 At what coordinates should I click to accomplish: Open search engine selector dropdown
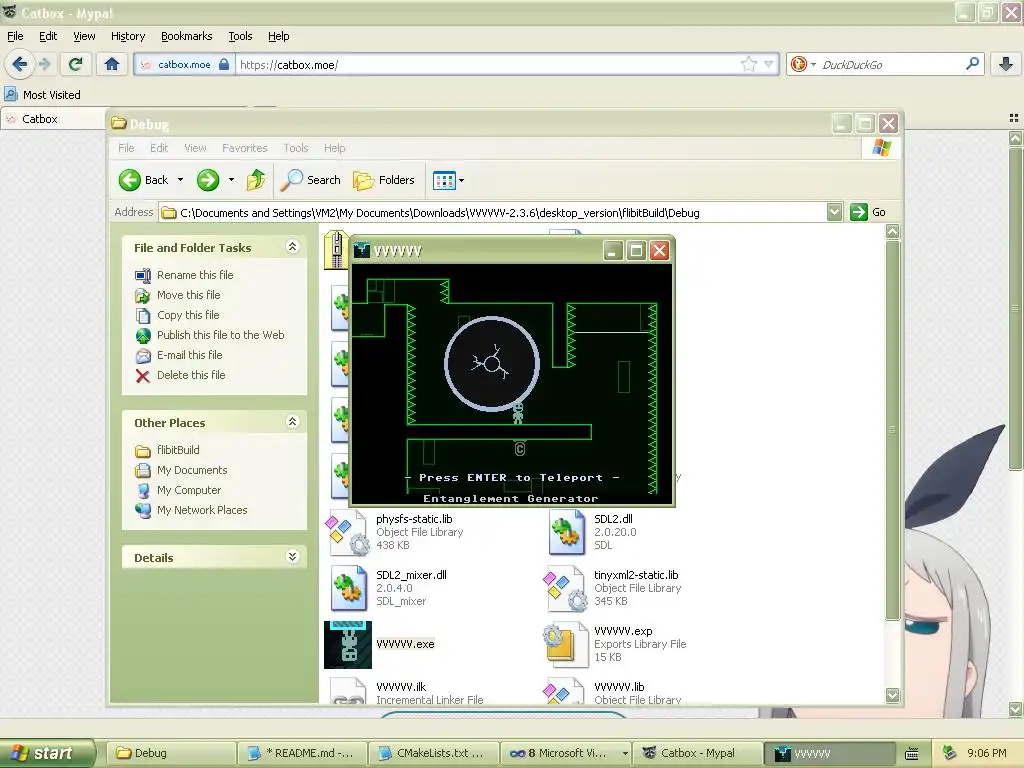pos(813,64)
